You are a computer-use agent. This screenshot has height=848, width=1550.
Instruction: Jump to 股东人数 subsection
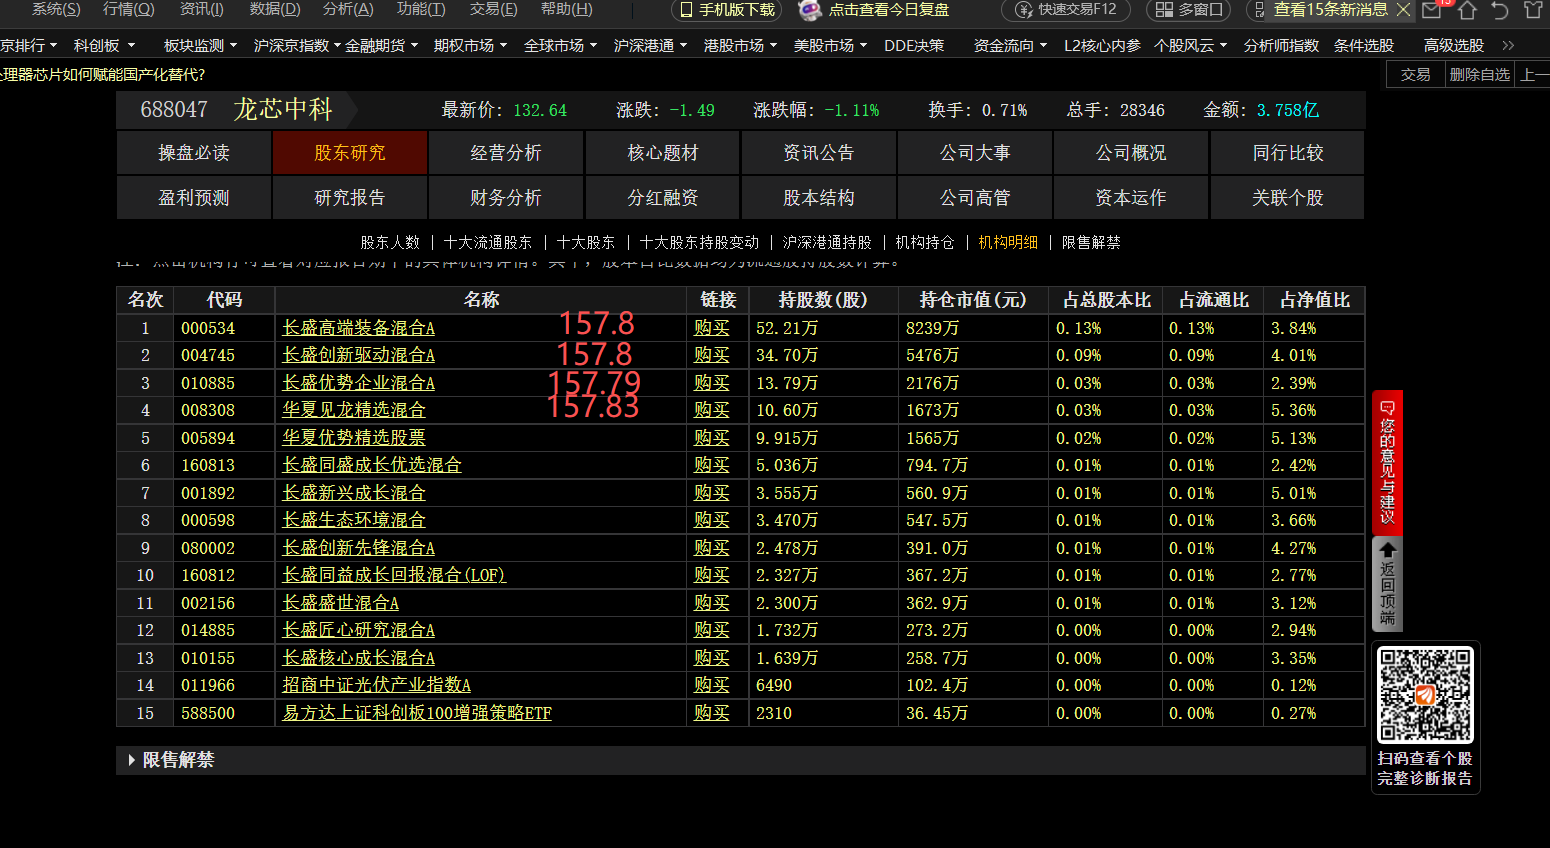pyautogui.click(x=390, y=242)
